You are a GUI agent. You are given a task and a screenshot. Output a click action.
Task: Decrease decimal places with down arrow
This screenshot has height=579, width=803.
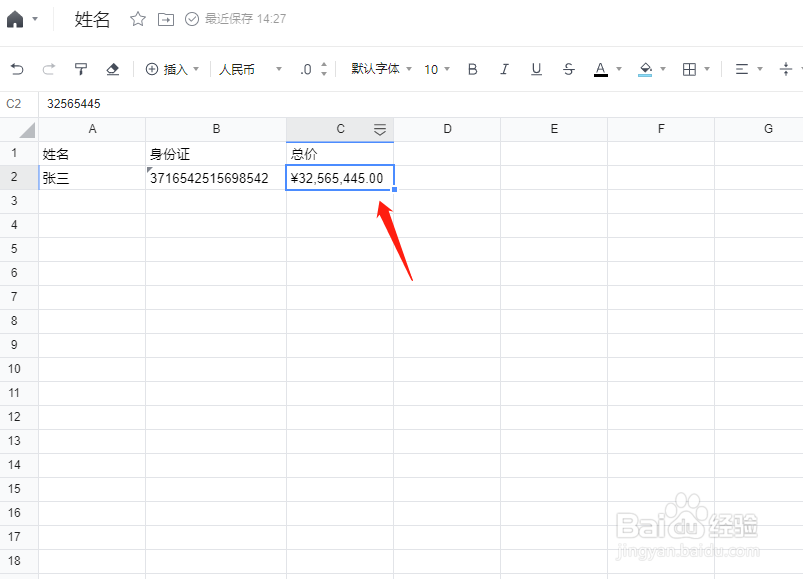pyautogui.click(x=324, y=74)
